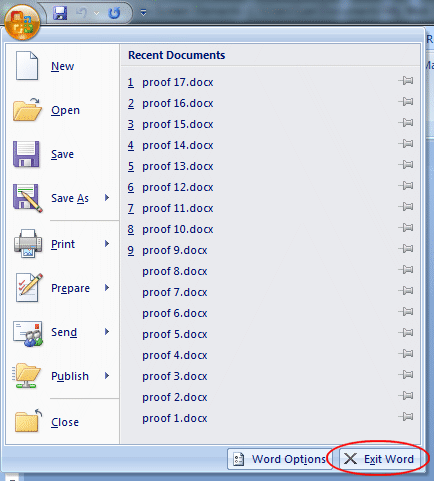This screenshot has width=434, height=481.
Task: Click the pushpin next to proof 4.docx
Action: click(406, 354)
